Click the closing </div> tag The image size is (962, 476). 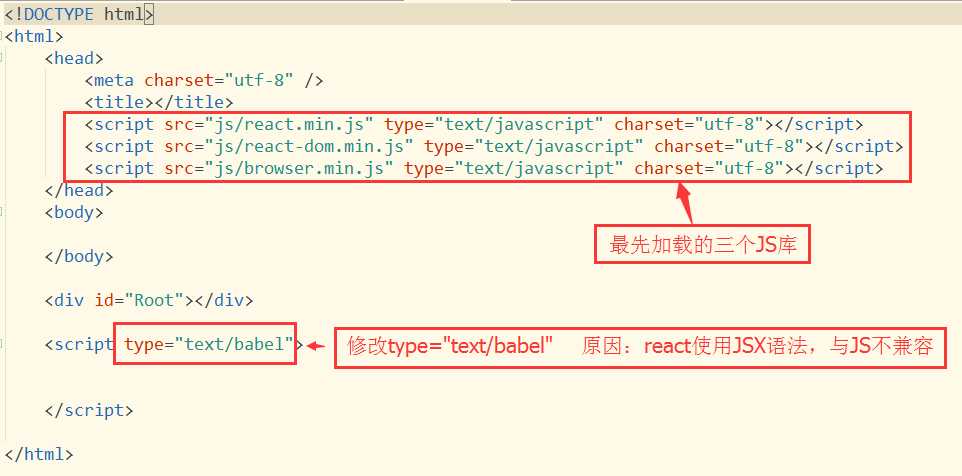[224, 301]
